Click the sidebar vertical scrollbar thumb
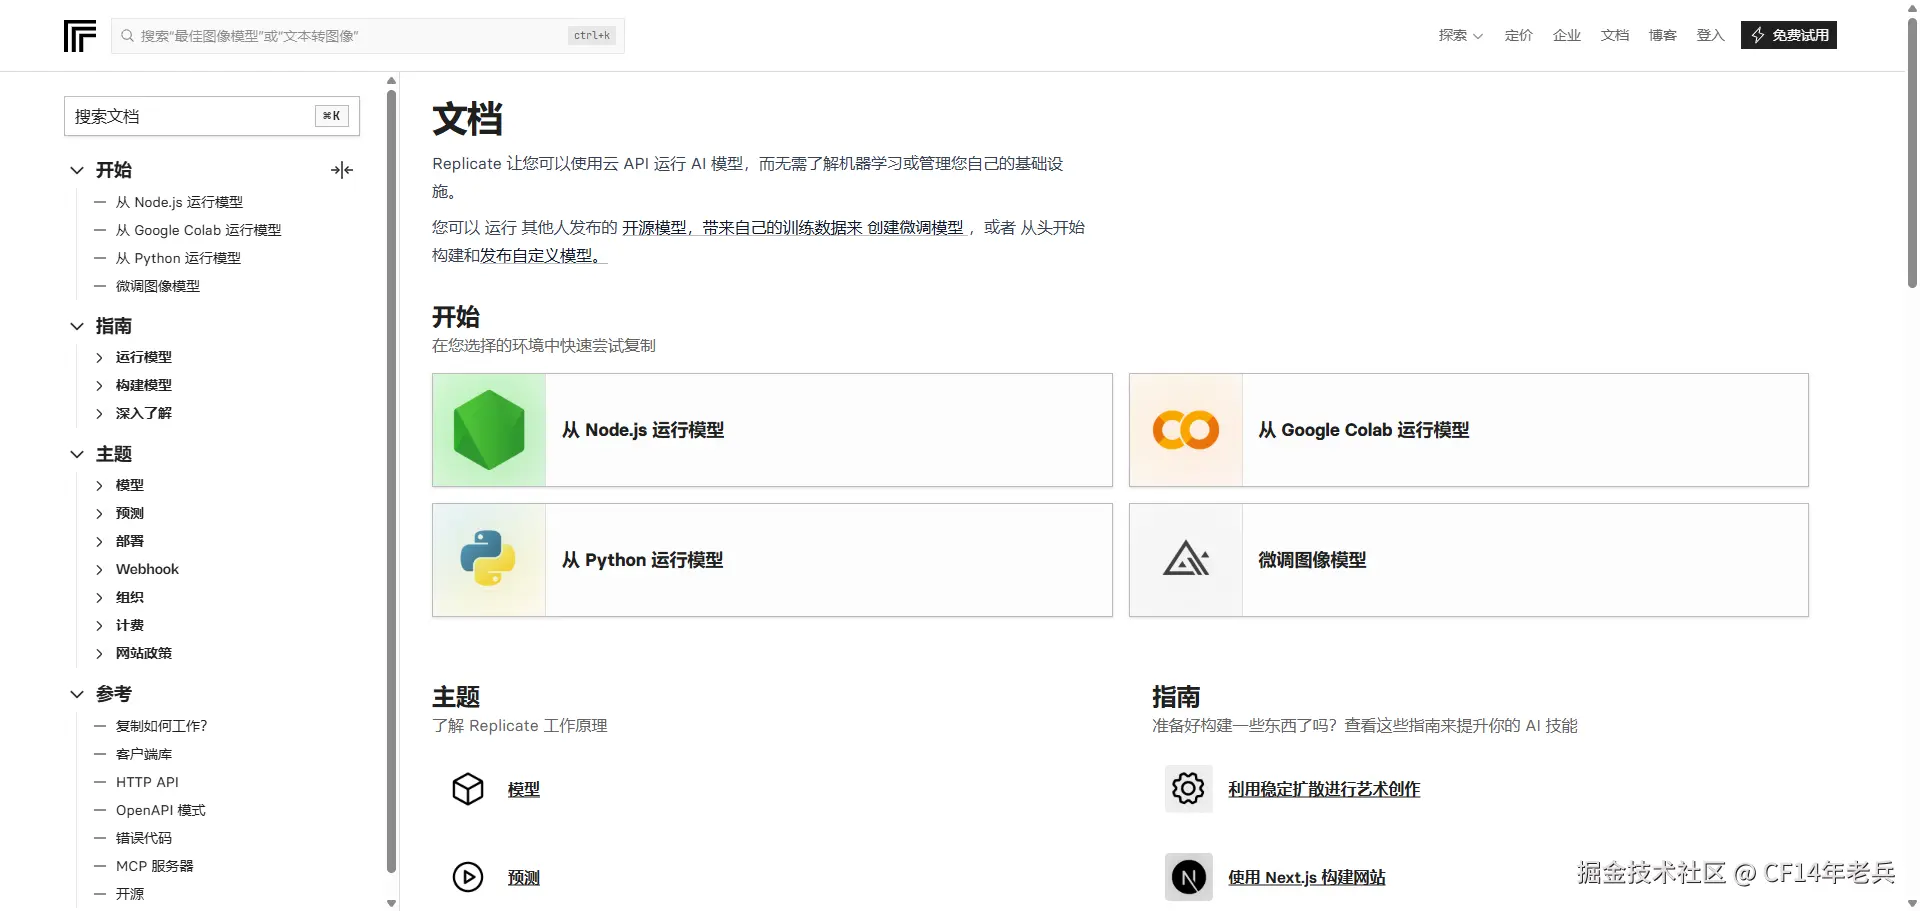 coord(392,482)
